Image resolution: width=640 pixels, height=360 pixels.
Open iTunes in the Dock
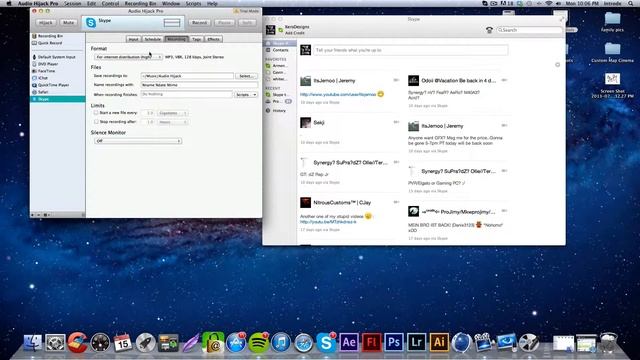point(281,342)
